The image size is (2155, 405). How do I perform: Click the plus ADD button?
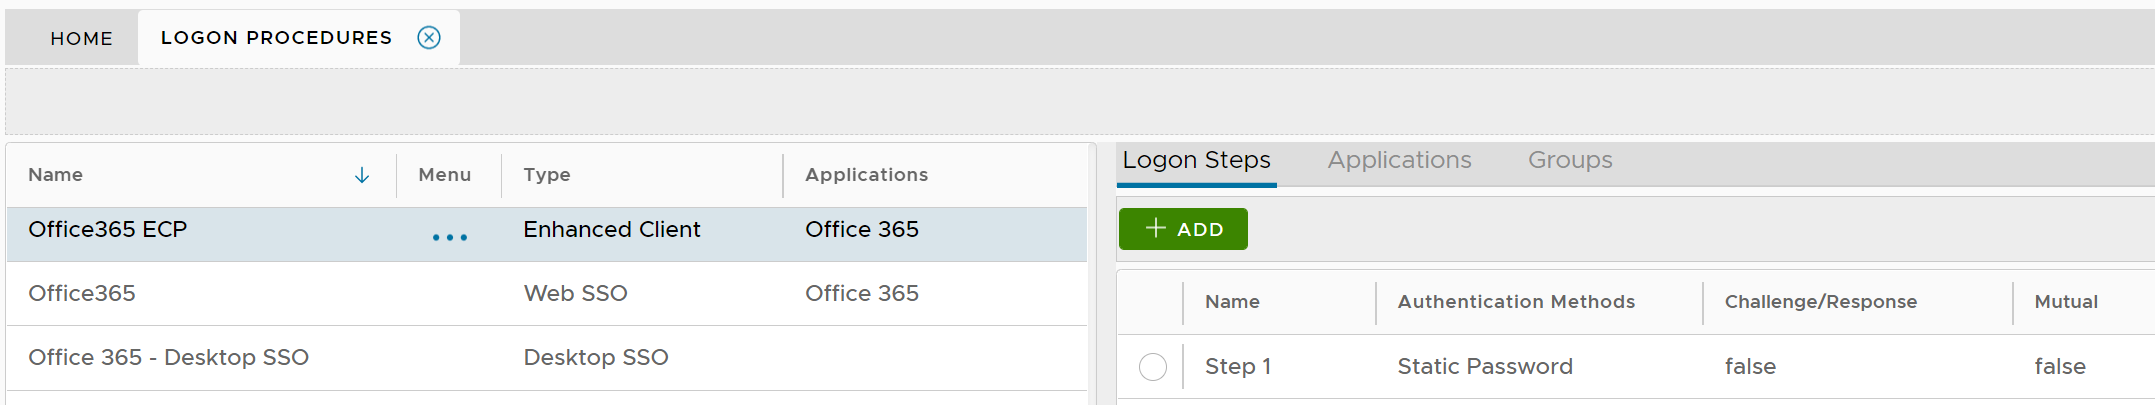click(x=1183, y=229)
